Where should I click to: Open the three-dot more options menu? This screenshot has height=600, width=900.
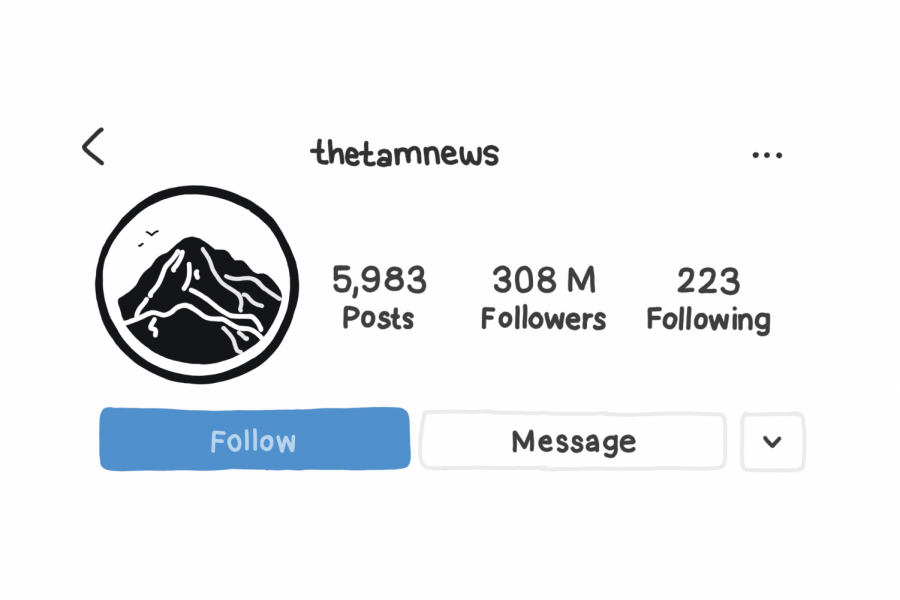[x=767, y=155]
